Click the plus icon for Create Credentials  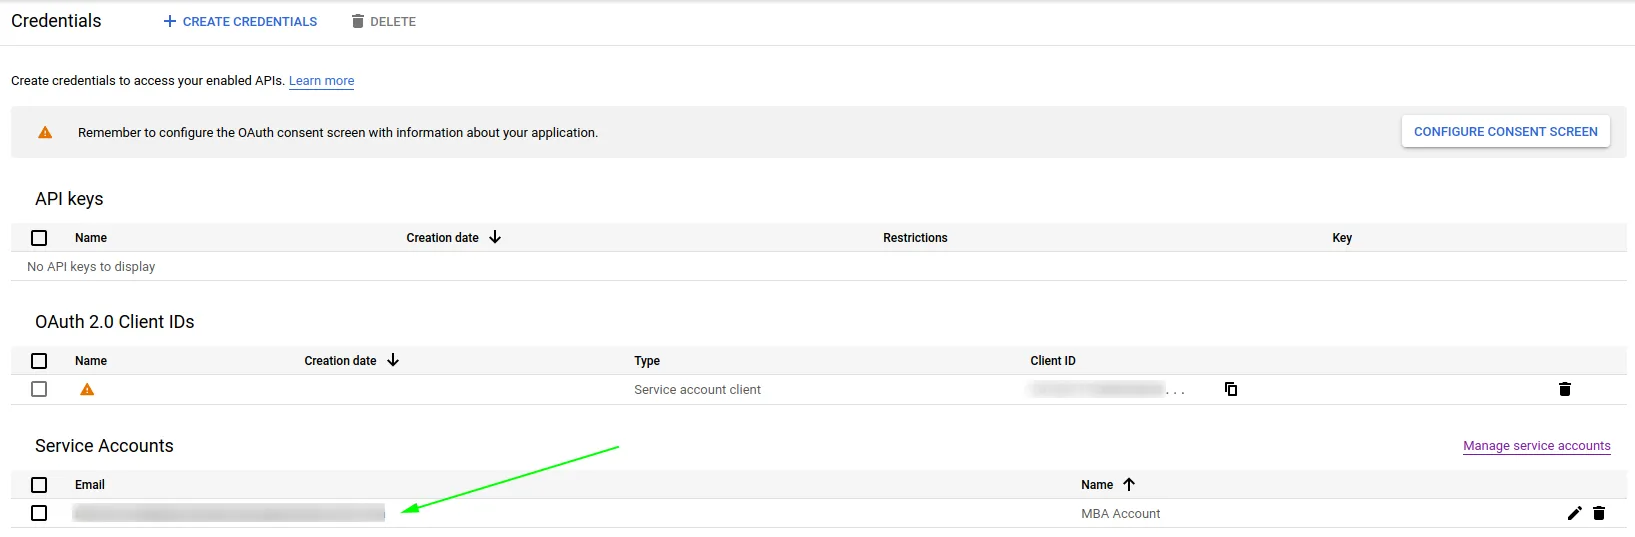tap(170, 21)
